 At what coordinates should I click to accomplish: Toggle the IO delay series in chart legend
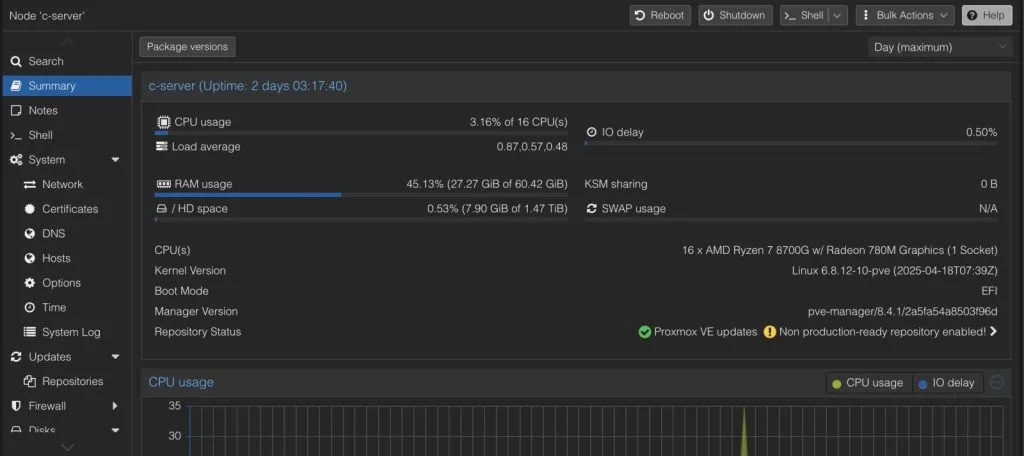coord(946,383)
